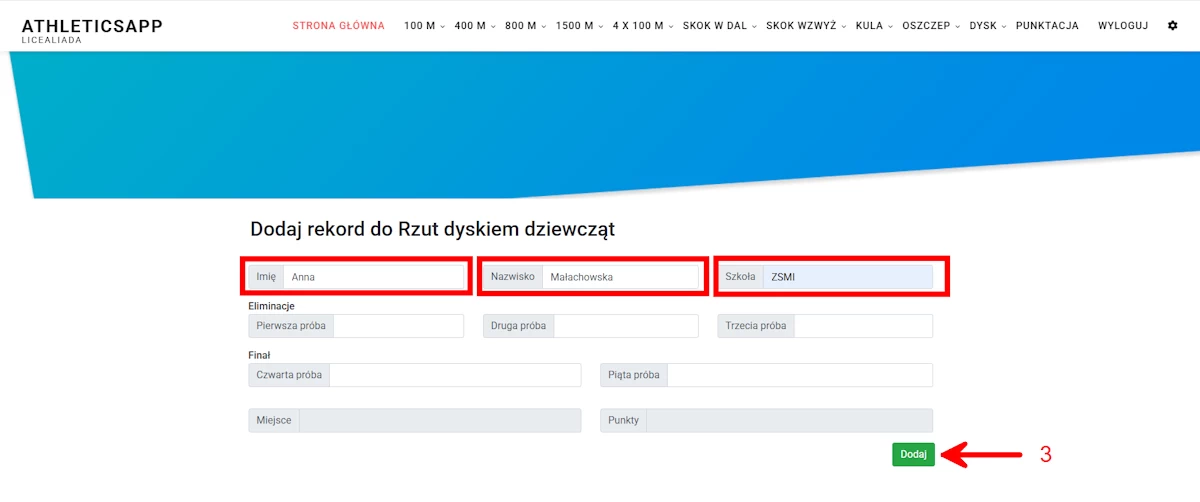The width and height of the screenshot is (1200, 502).
Task: Click the ATHLETICSAPP logo
Action: 92,26
